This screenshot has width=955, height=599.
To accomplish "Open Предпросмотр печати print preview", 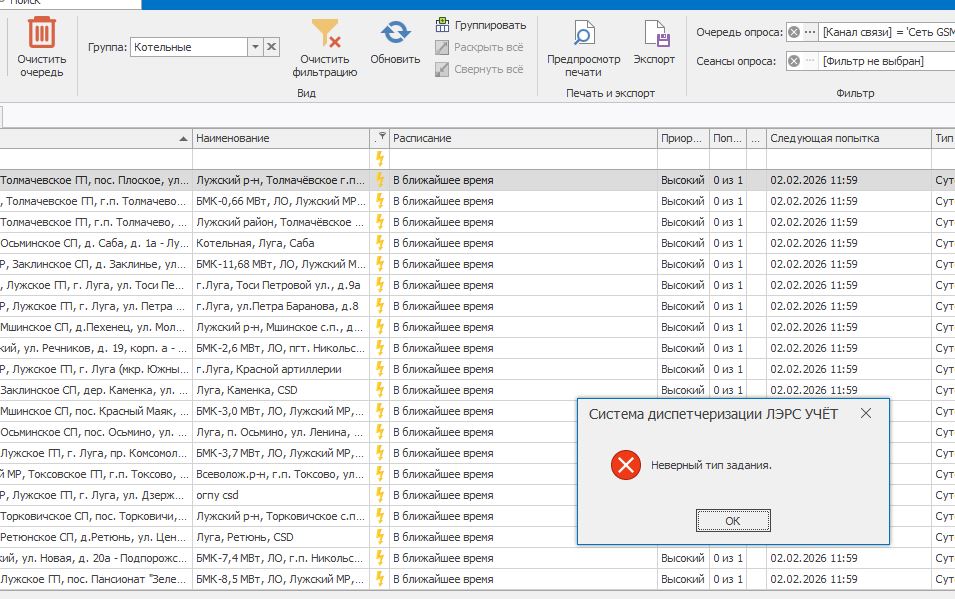I will [x=583, y=34].
